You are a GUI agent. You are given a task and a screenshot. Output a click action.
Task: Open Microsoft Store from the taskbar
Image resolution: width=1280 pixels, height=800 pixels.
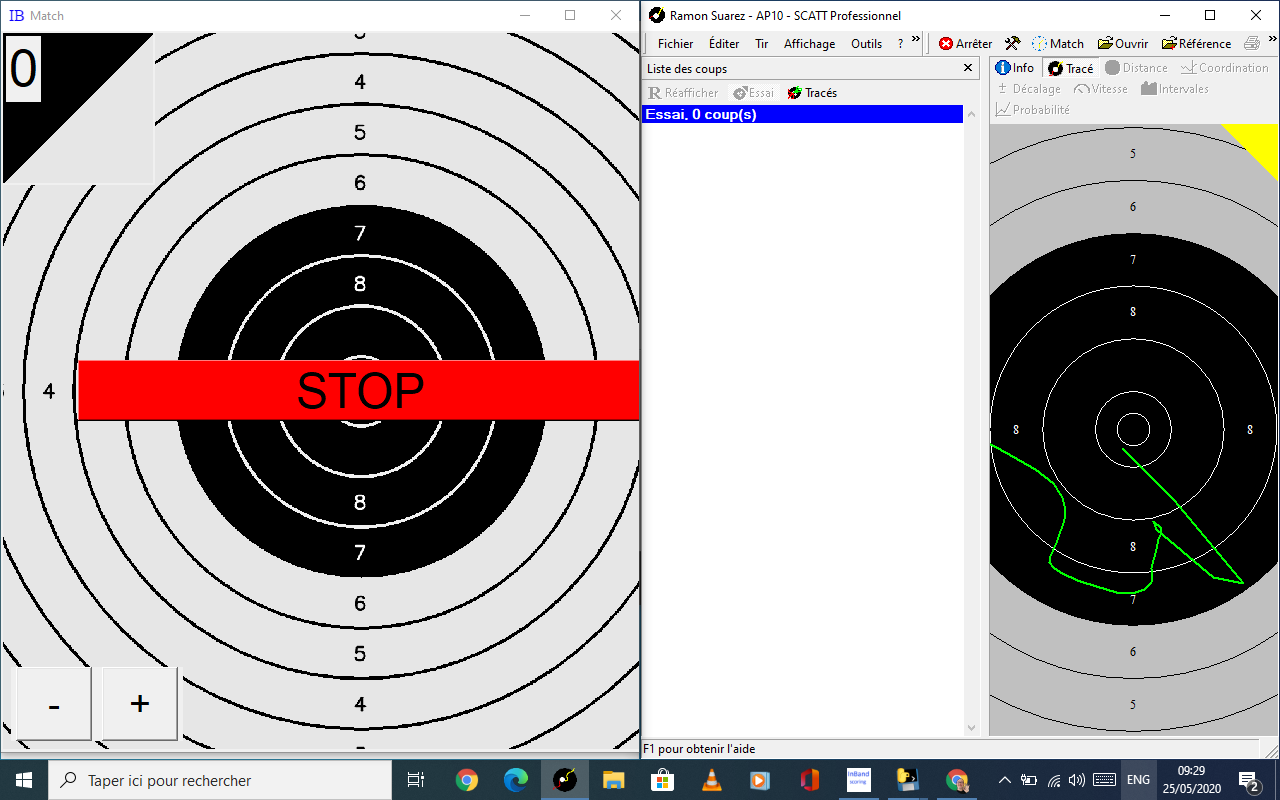[x=662, y=780]
